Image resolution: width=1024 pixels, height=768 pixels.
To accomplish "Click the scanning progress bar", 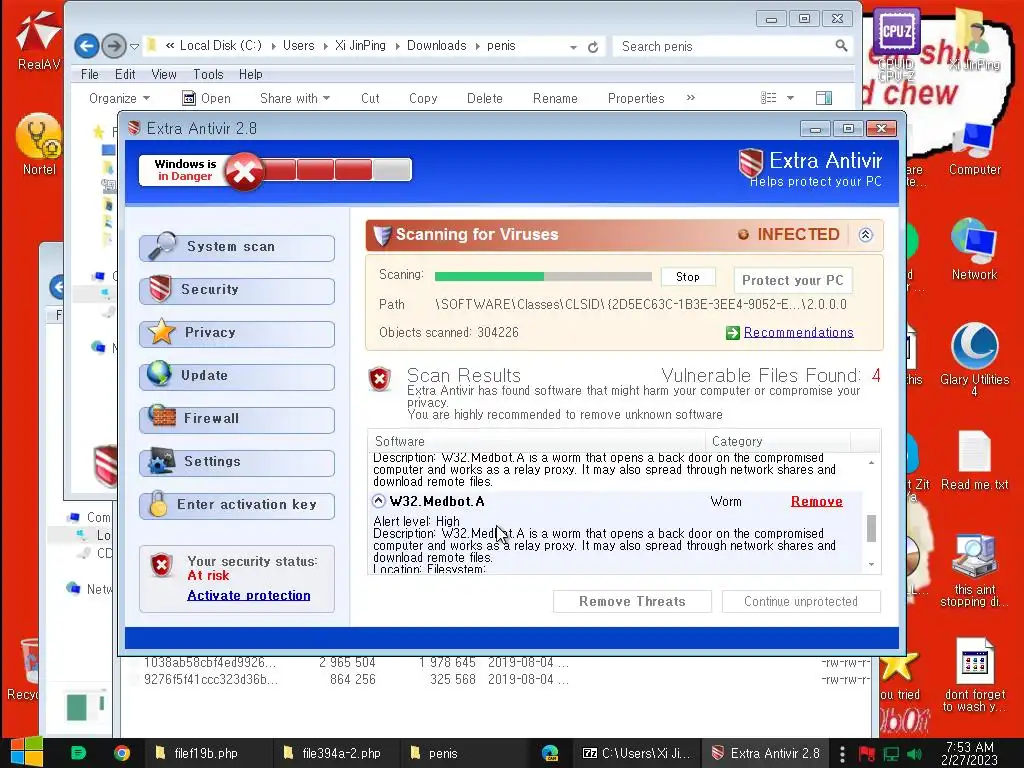I will click(x=543, y=276).
